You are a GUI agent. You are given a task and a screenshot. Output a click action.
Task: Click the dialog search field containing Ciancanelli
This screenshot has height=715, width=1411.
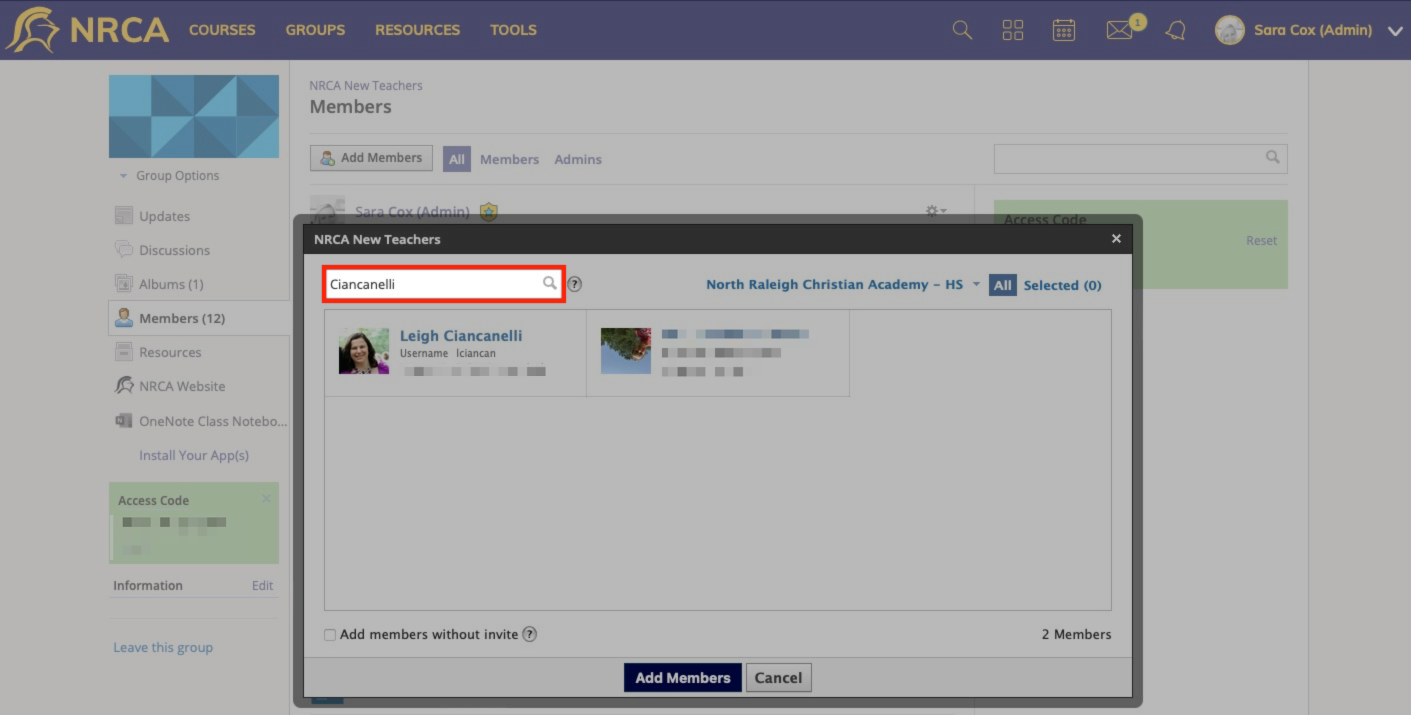click(444, 284)
